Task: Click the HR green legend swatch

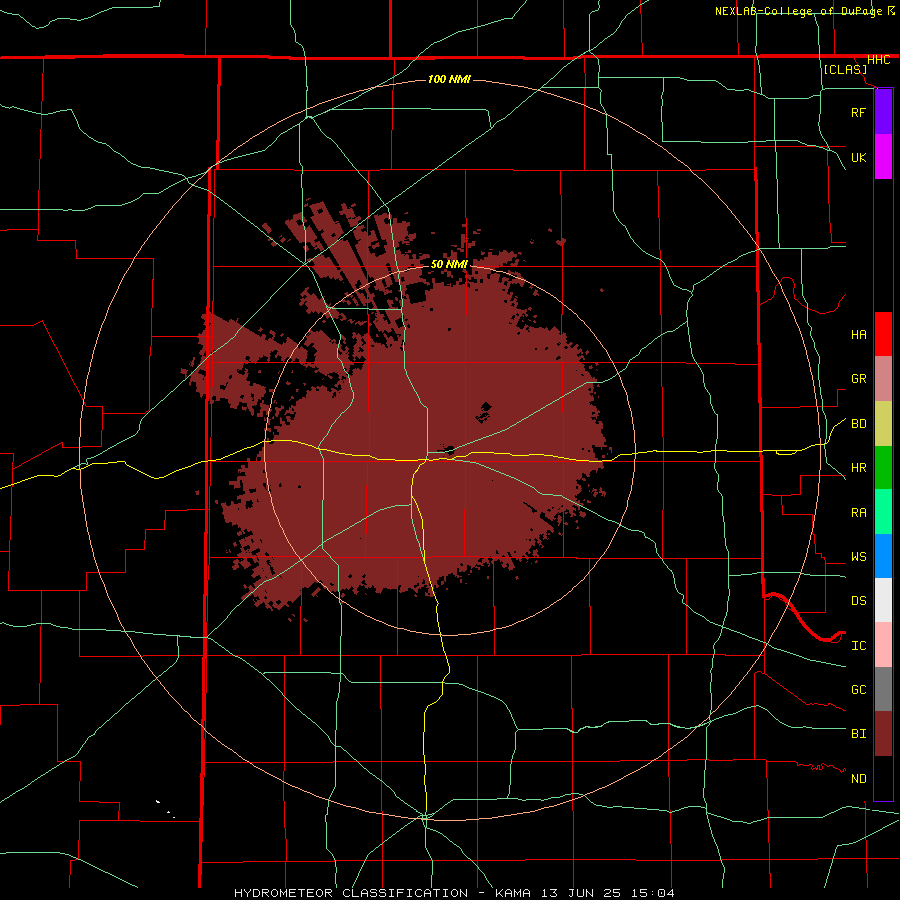Action: click(883, 467)
